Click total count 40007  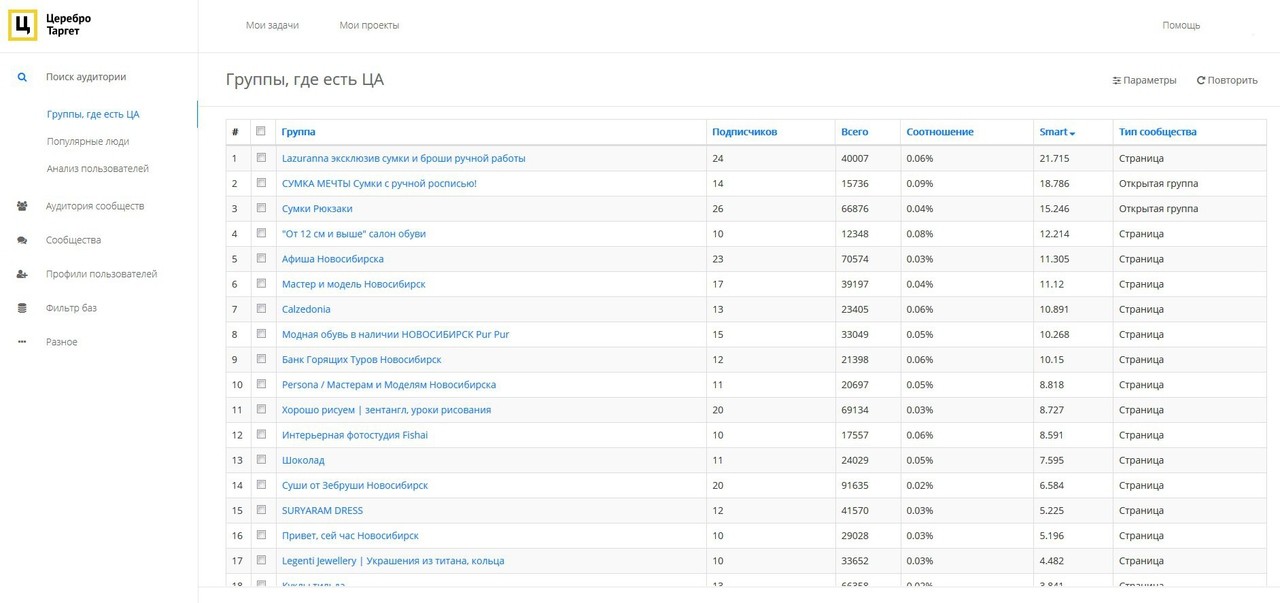tap(855, 158)
